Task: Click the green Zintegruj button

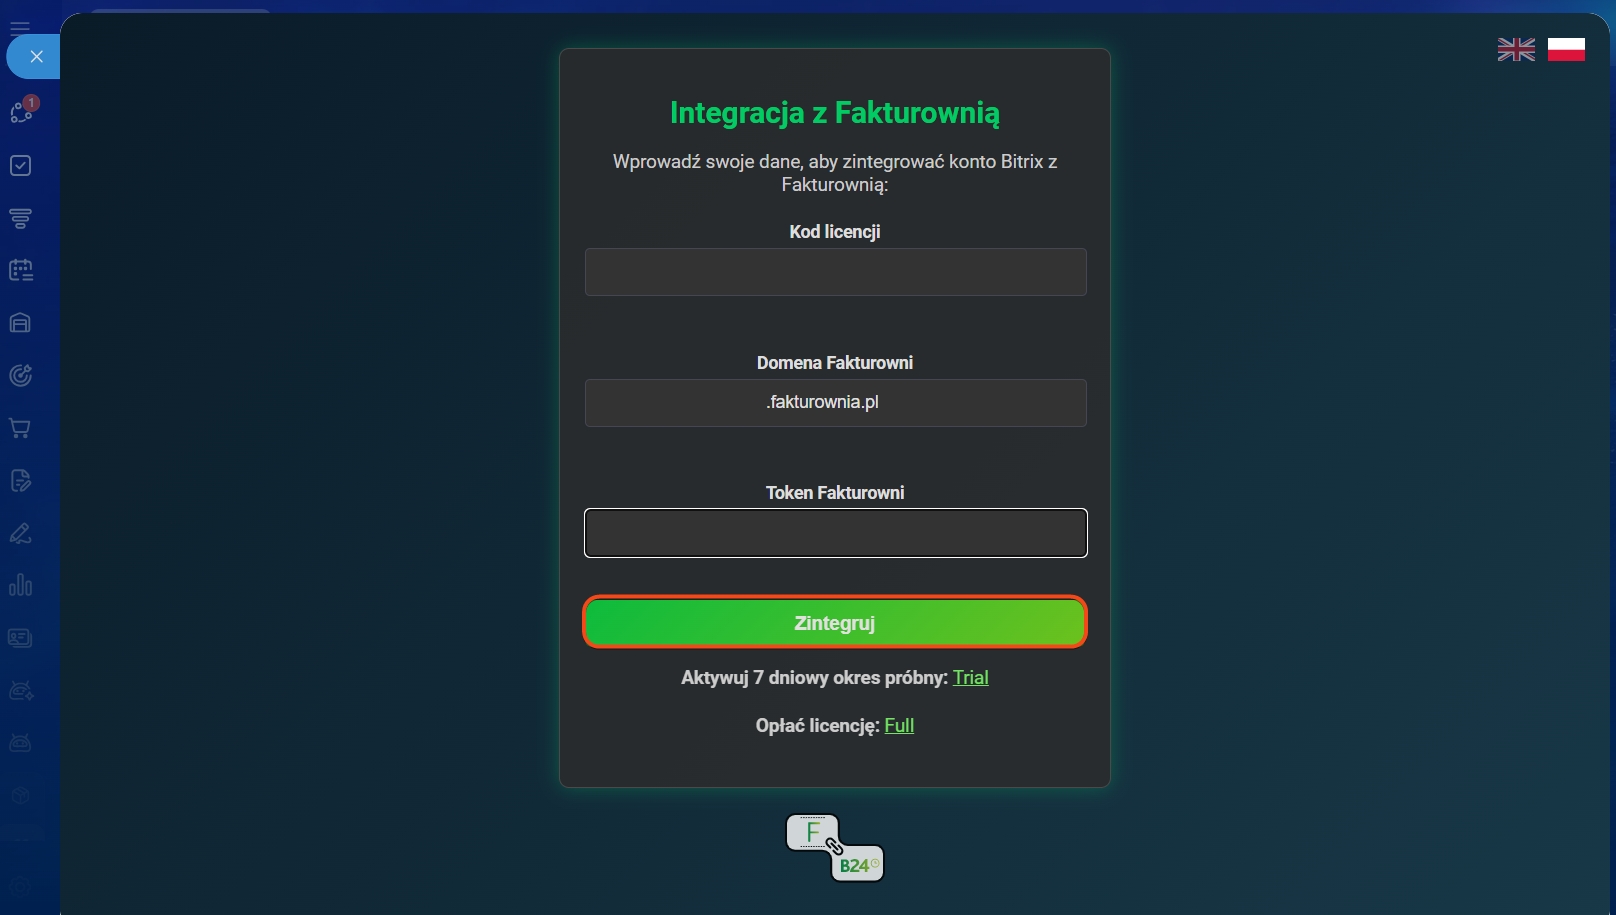Action: [835, 622]
